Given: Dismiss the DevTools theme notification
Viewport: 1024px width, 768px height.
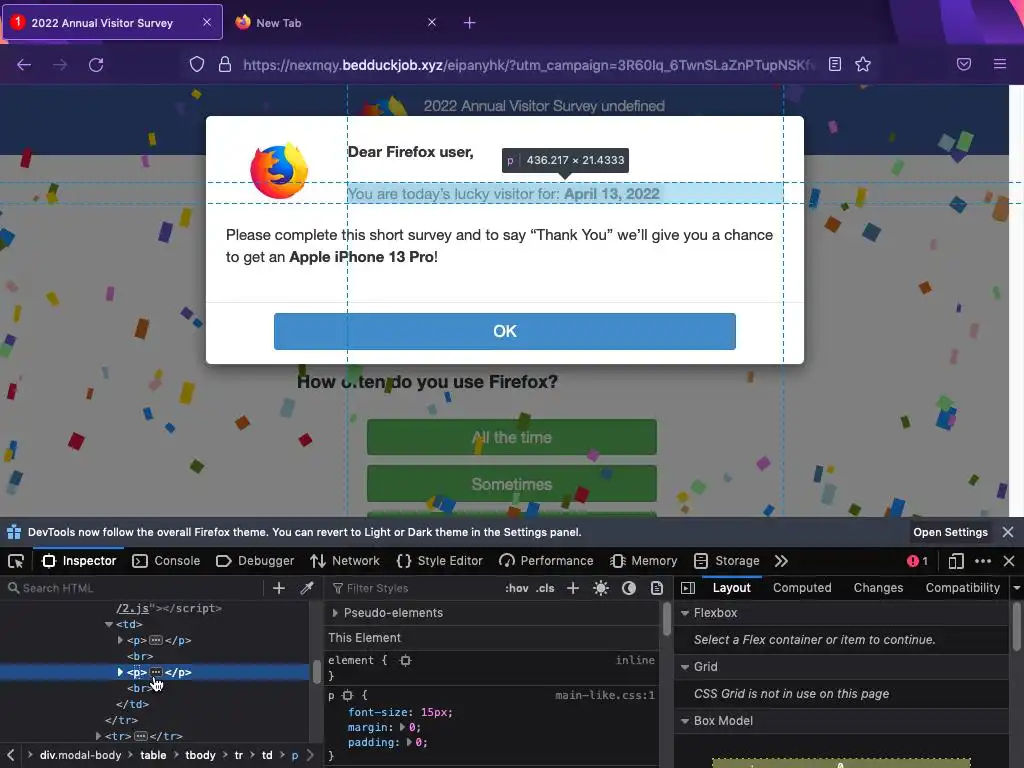Looking at the screenshot, I should 1008,532.
